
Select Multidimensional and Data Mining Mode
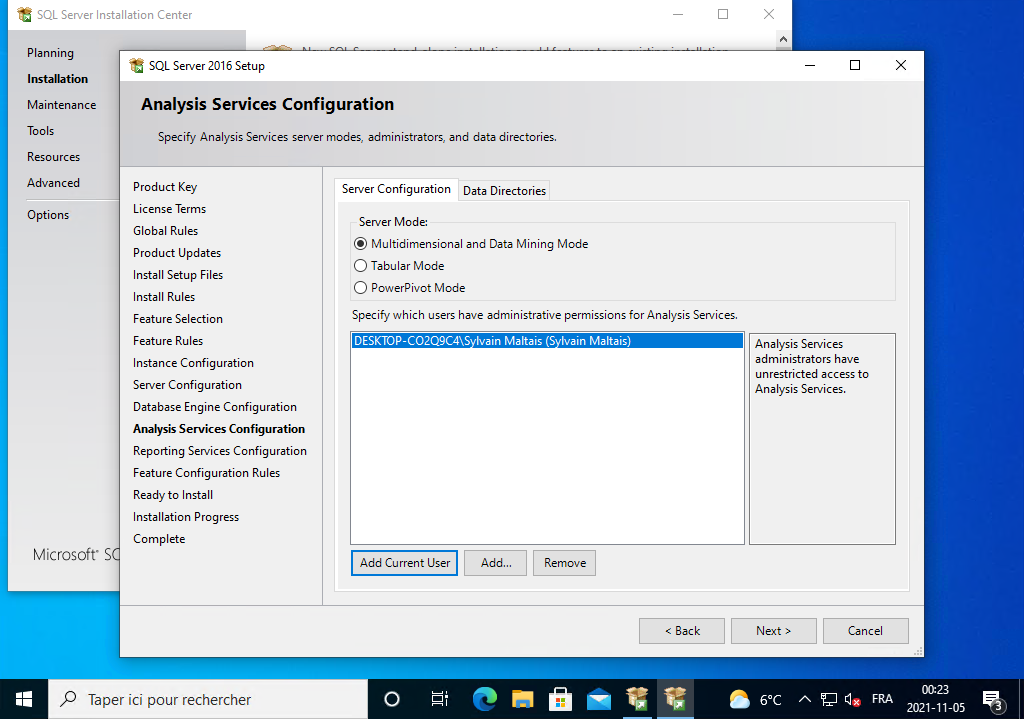point(361,244)
